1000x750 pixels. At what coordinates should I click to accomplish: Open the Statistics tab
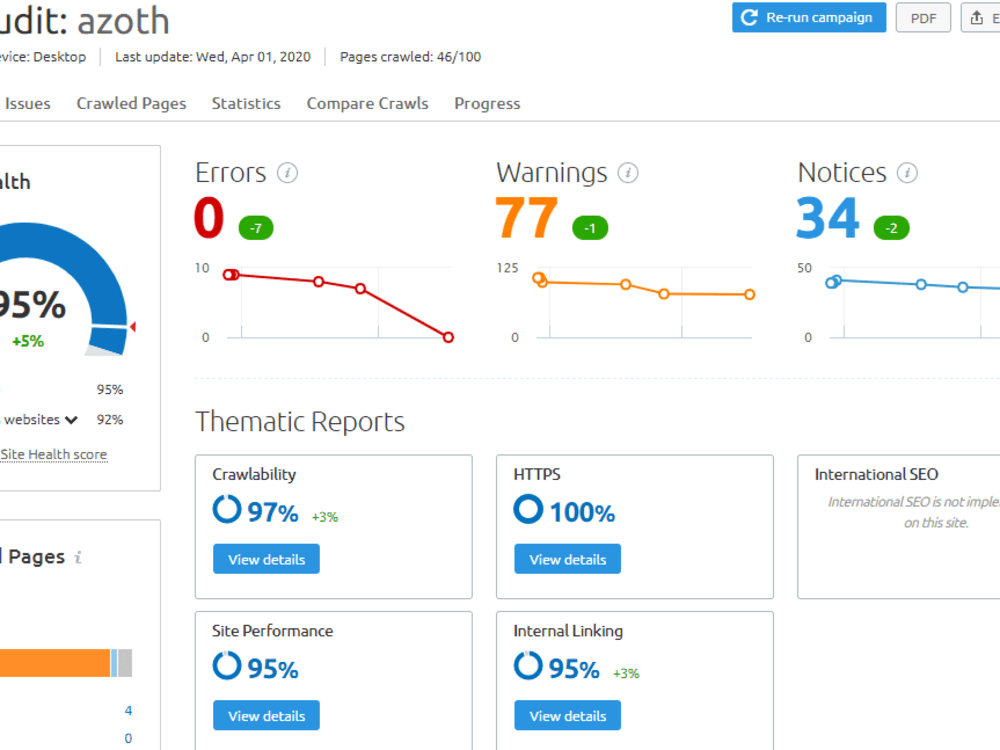tap(246, 103)
